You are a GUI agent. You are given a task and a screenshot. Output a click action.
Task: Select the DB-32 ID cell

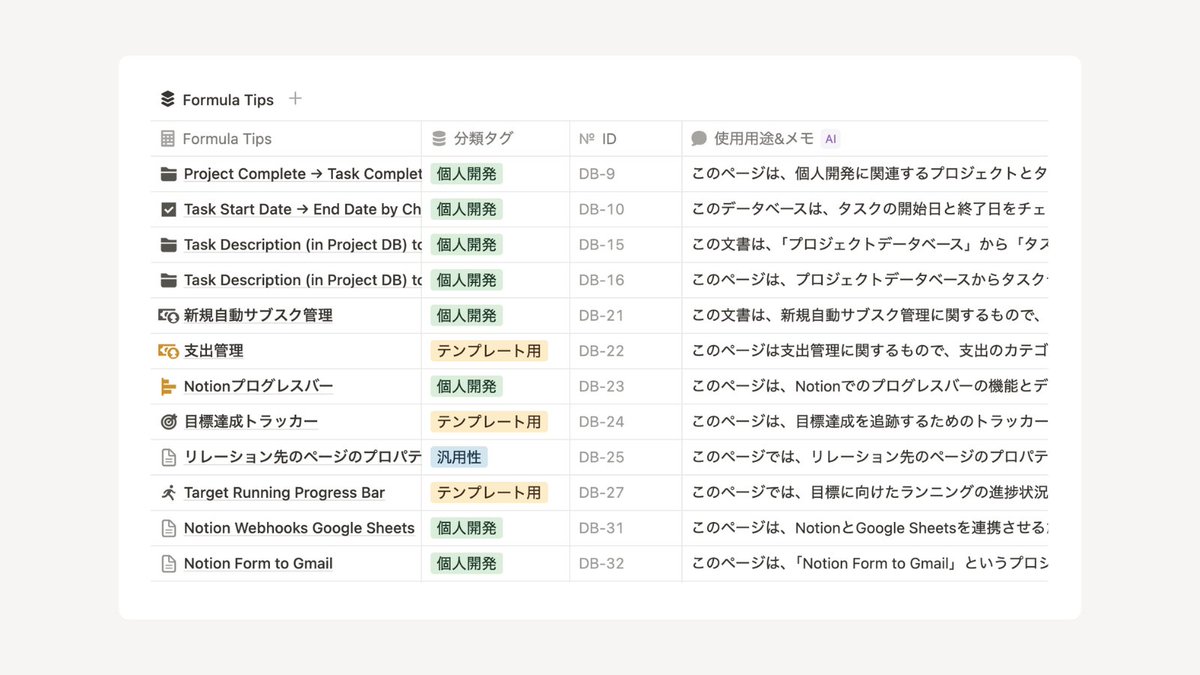tap(626, 564)
